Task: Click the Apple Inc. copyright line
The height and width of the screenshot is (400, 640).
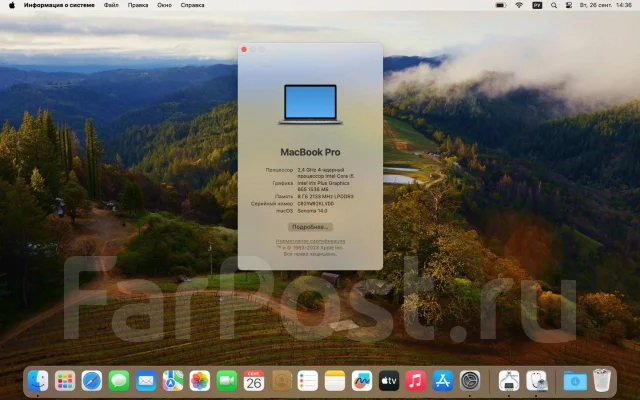Action: [310, 248]
